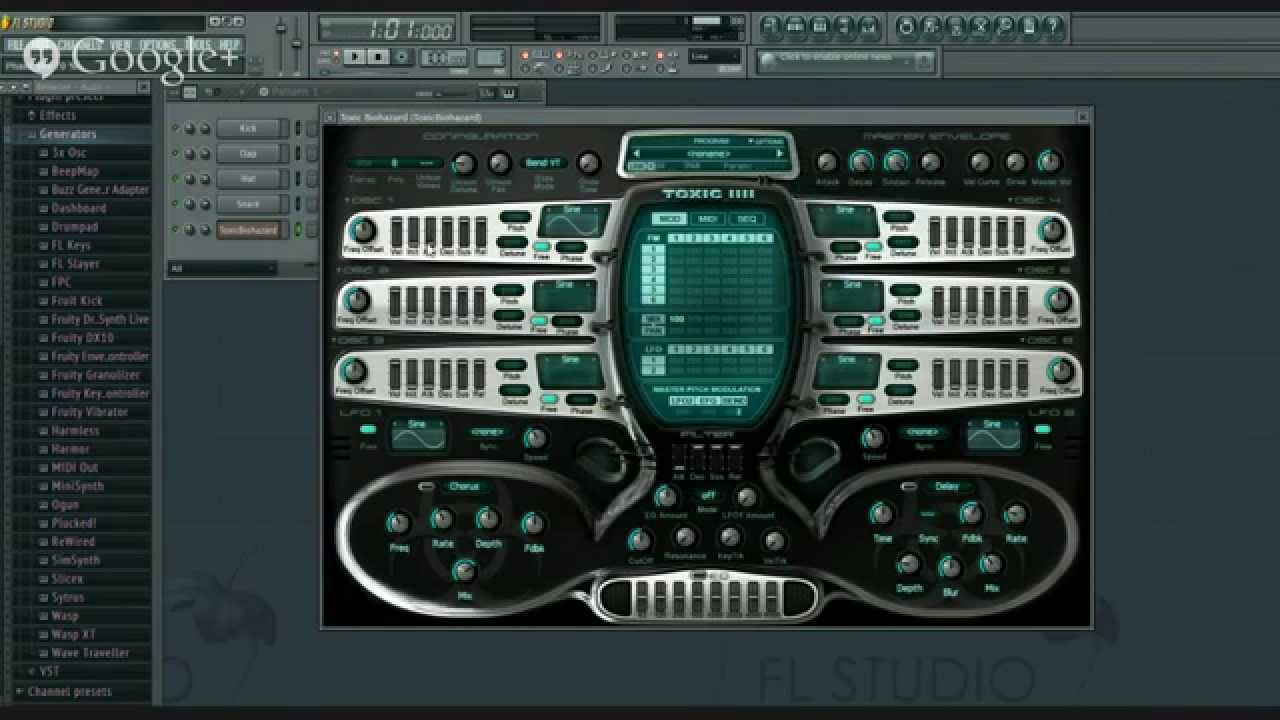This screenshot has width=1280, height=720.
Task: Click the Chorus Depth knob
Action: [x=488, y=519]
